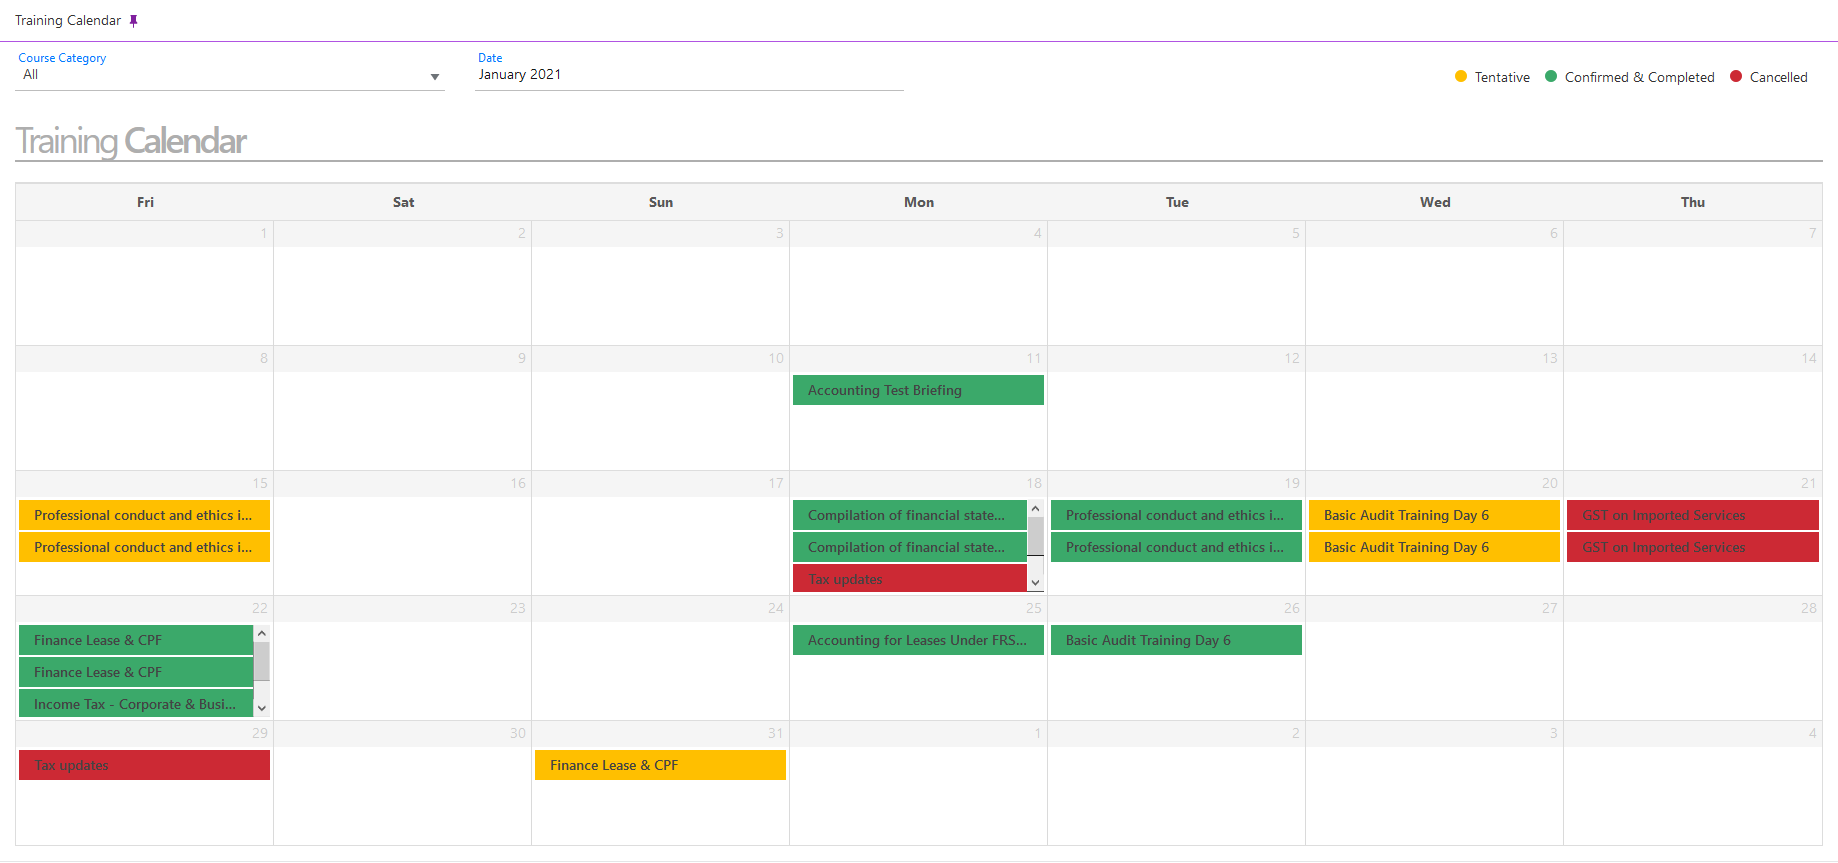This screenshot has height=863, width=1838.
Task: Click the pin icon beside Training Calendar
Action: (133, 21)
